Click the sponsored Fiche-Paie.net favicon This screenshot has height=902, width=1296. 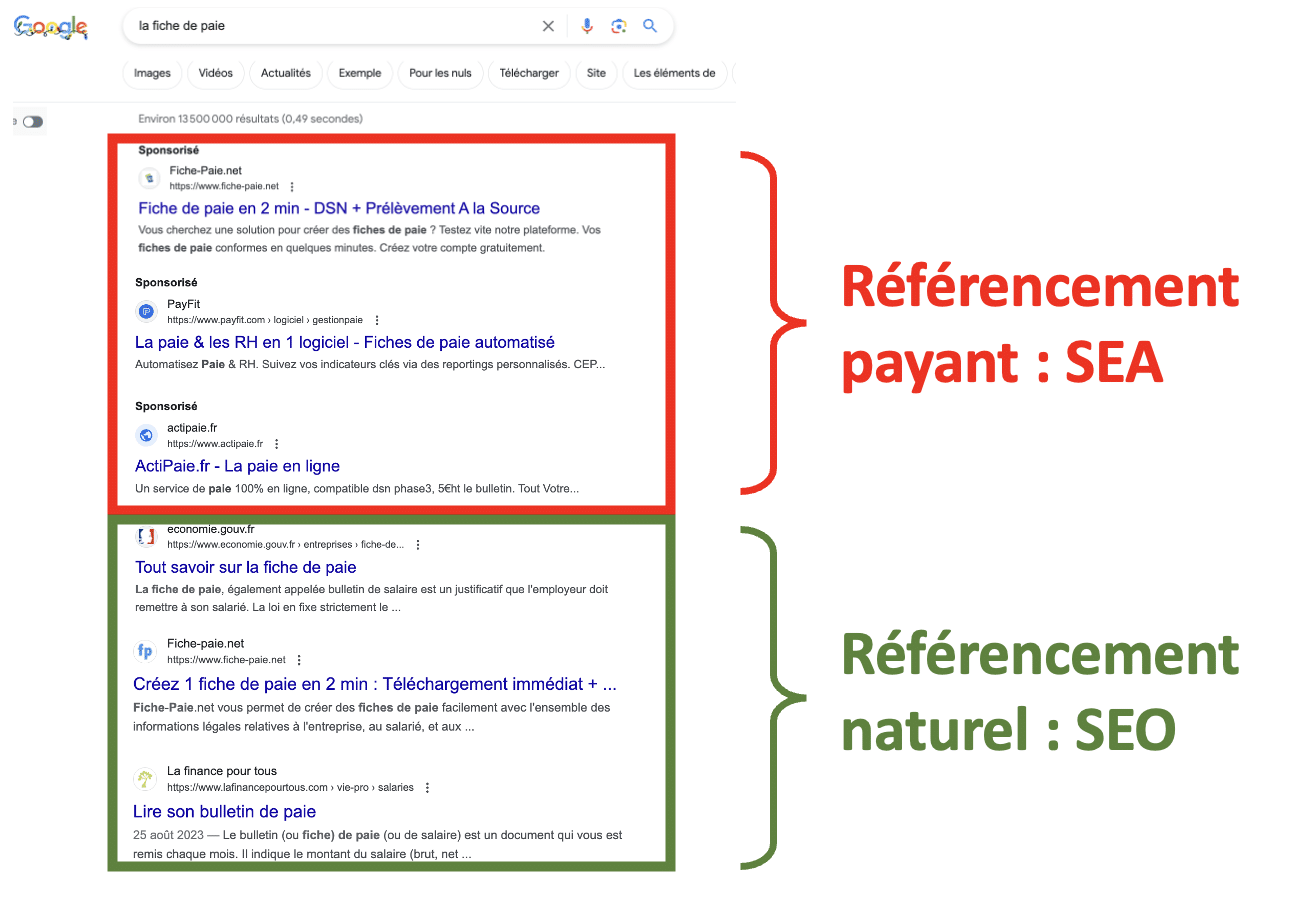coord(149,178)
